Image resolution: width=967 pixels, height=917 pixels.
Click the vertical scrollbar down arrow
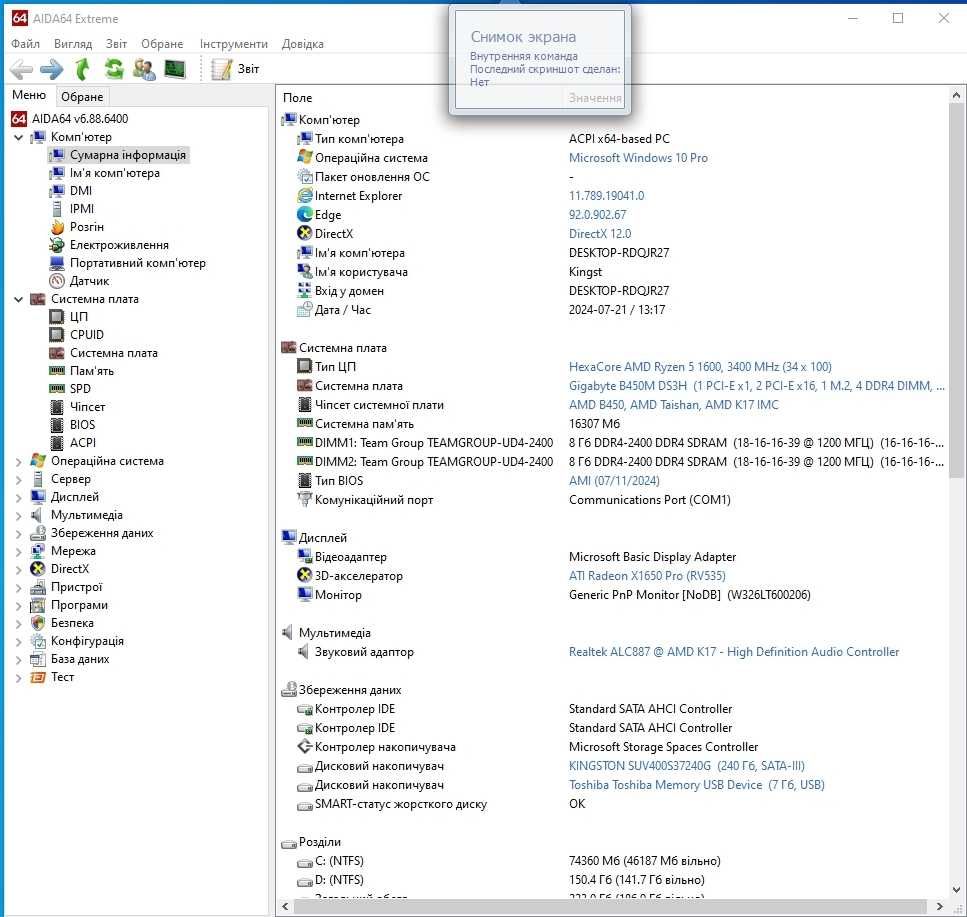(956, 889)
